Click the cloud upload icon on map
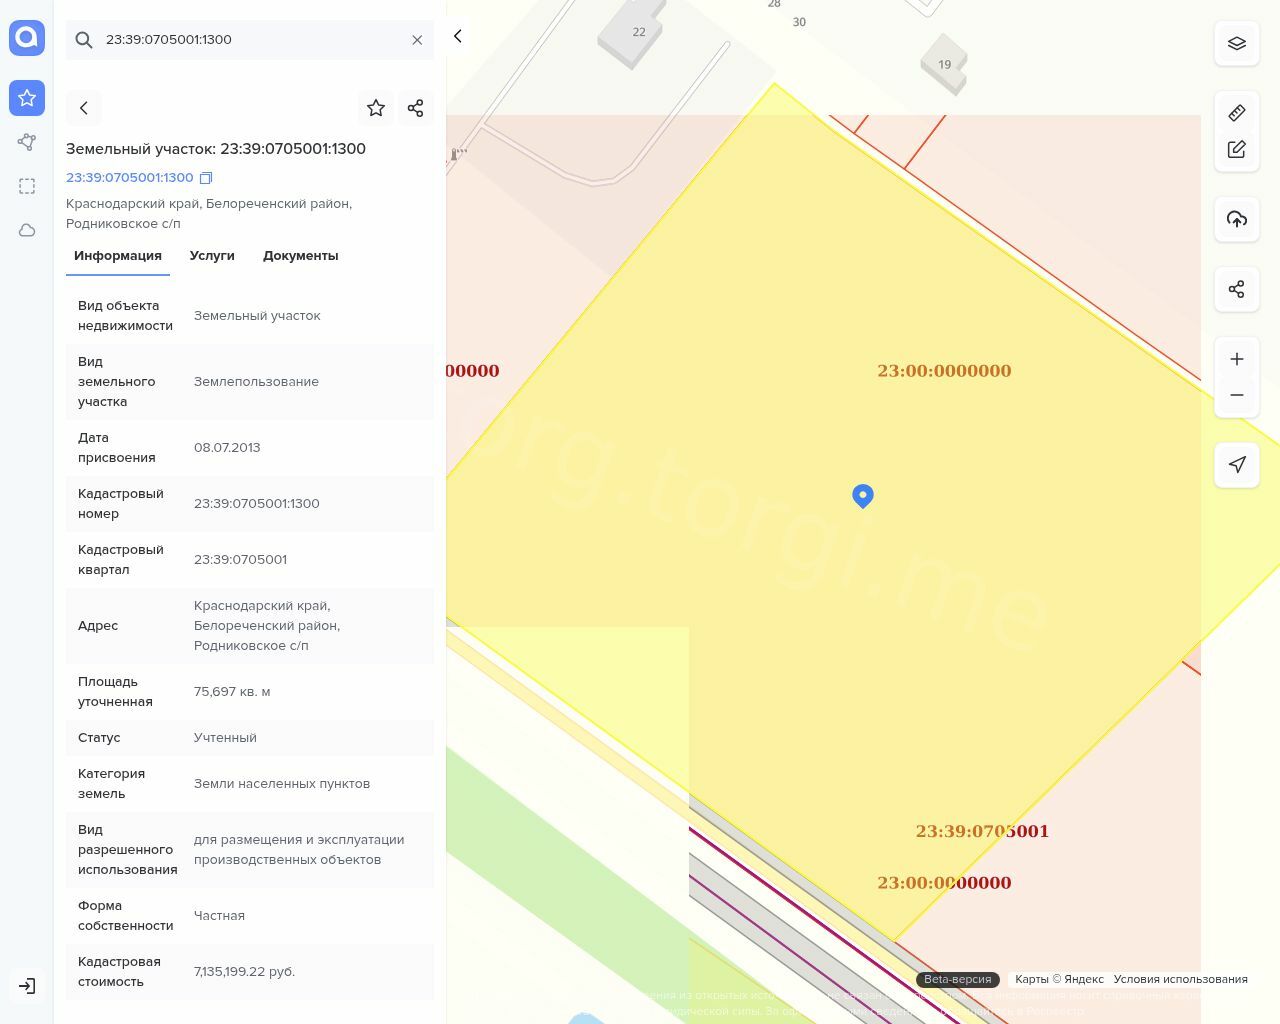Screen dimensions: 1280x1024 (1236, 219)
